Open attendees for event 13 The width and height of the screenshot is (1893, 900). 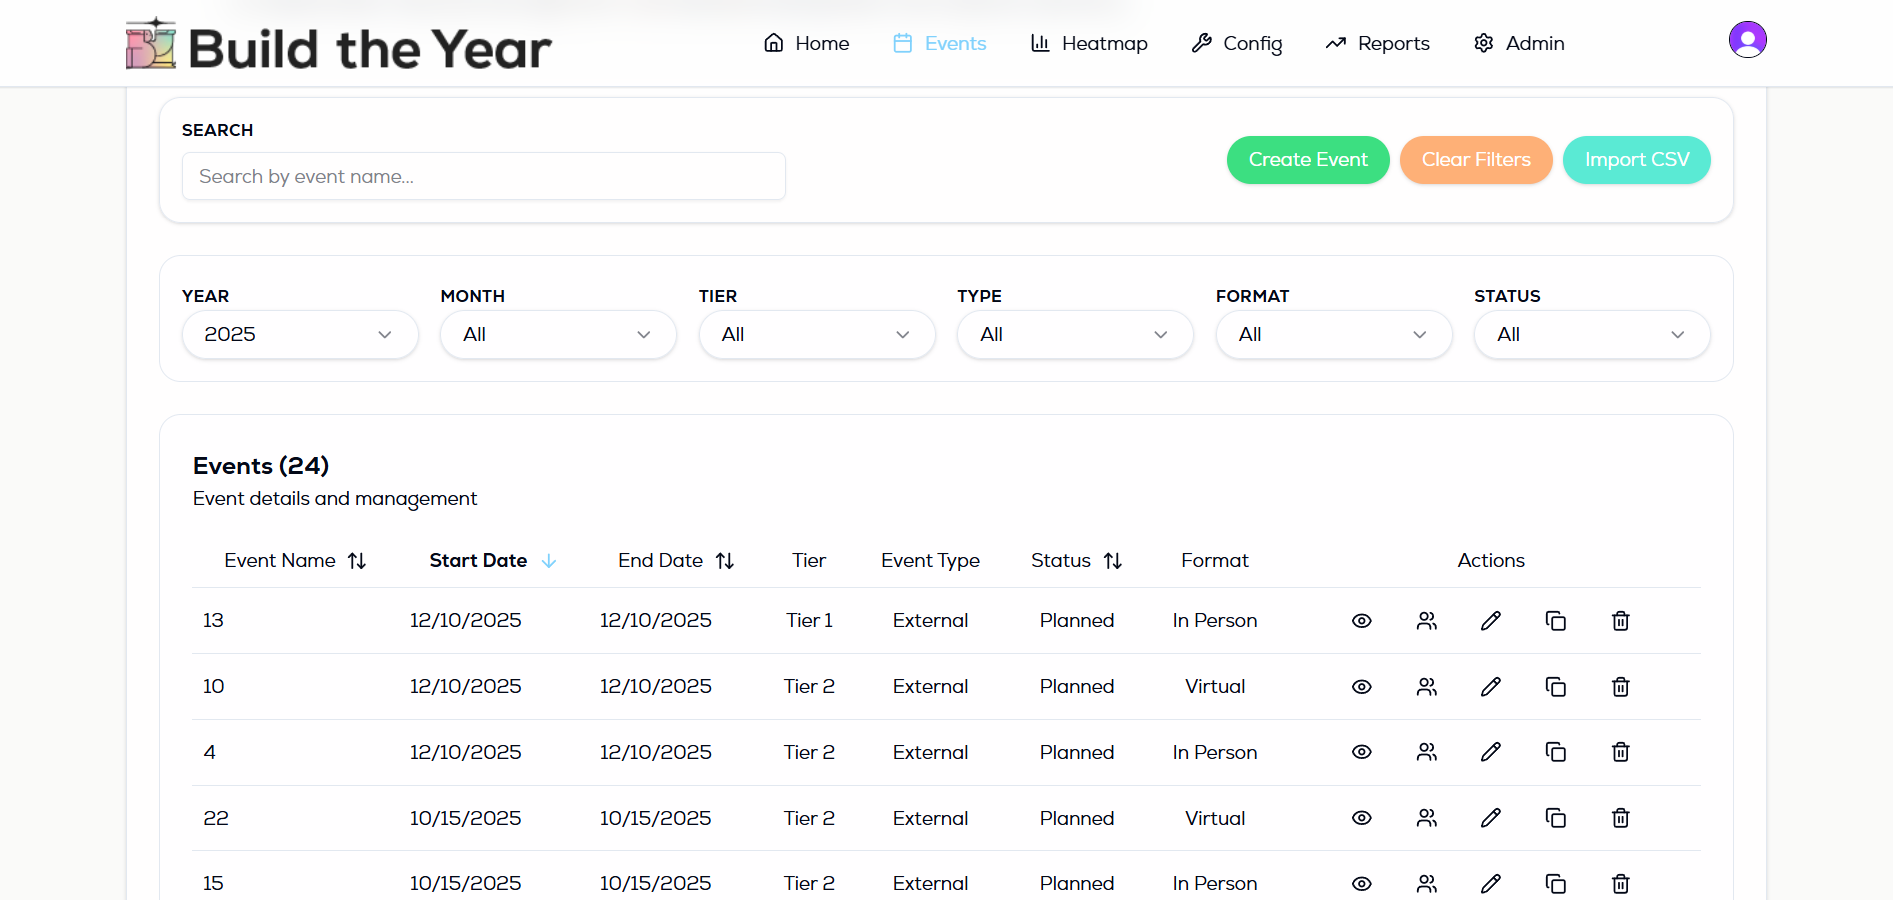click(1427, 621)
